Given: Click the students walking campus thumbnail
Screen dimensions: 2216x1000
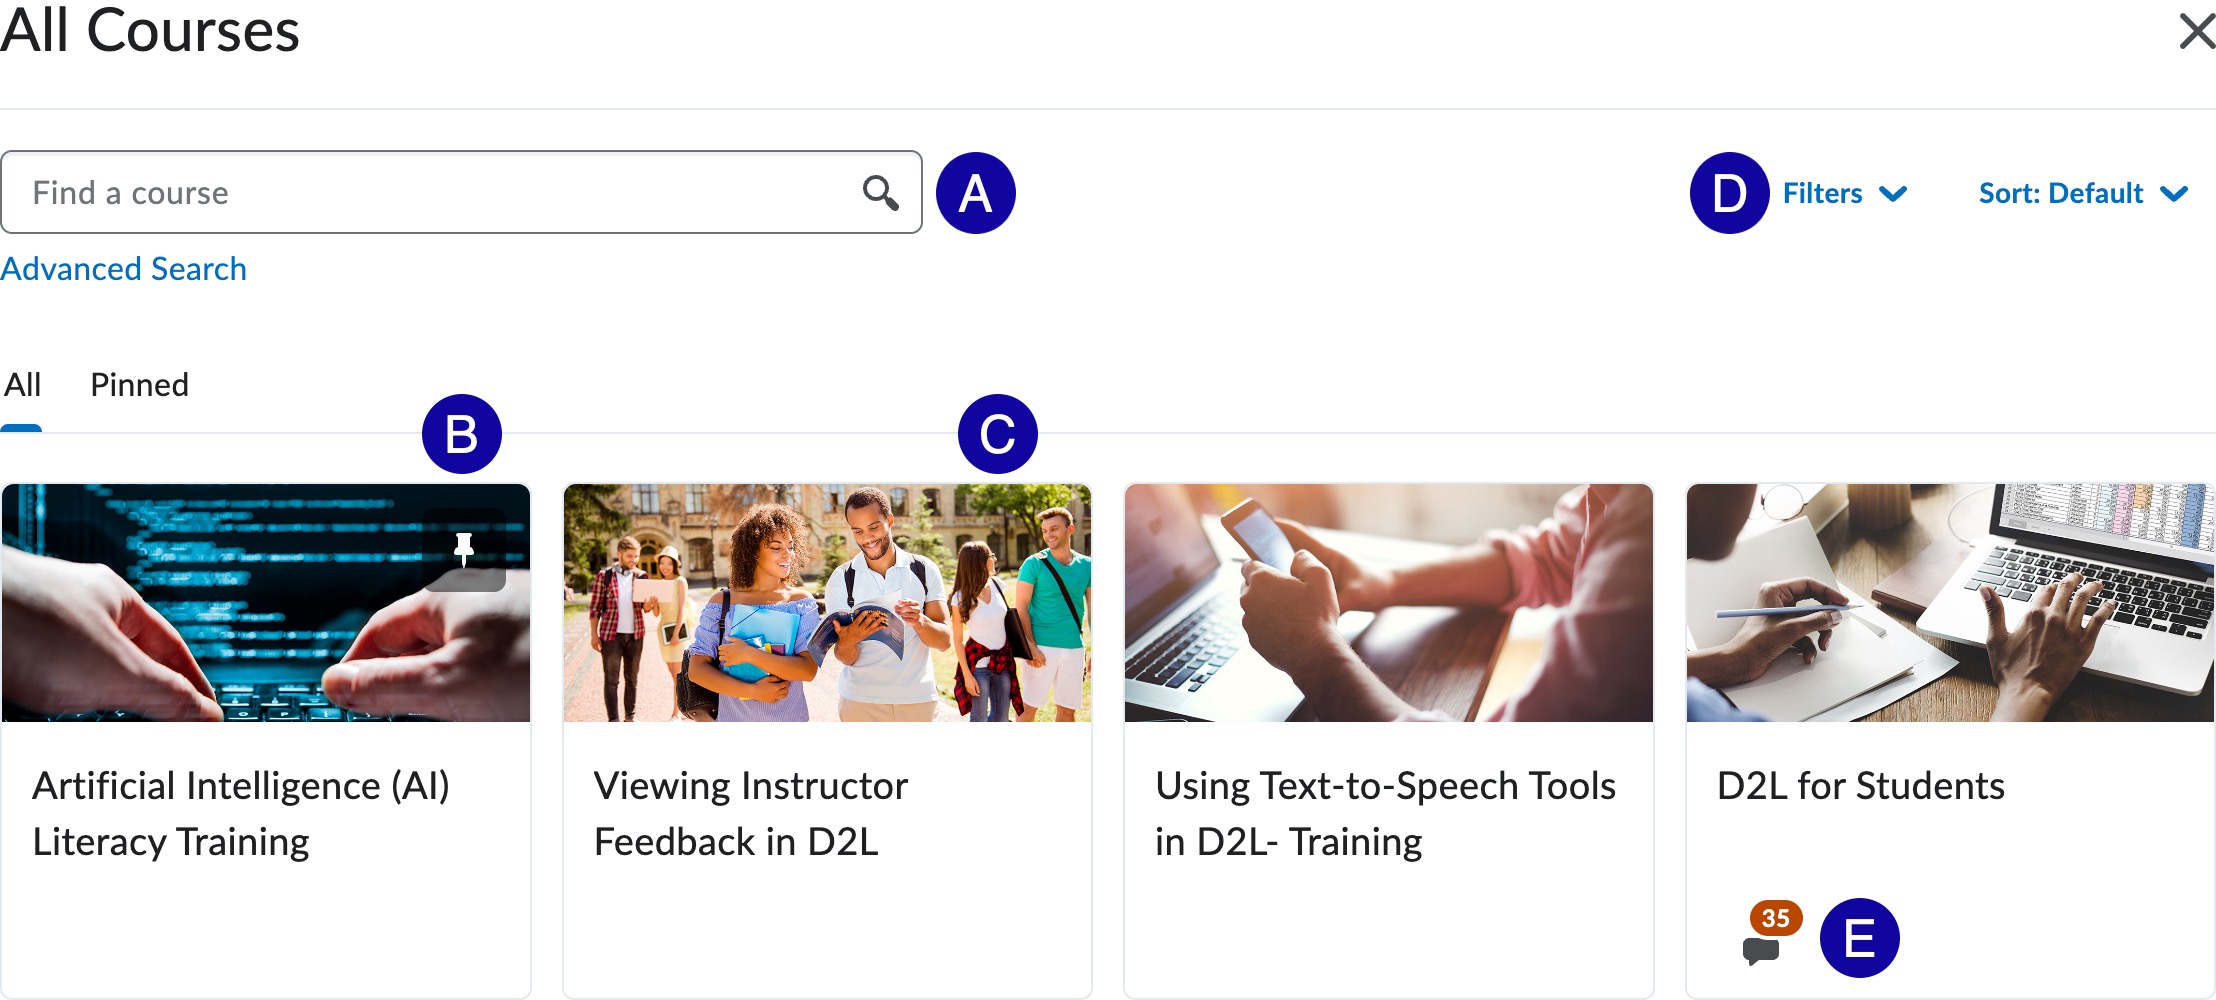Looking at the screenshot, I should [827, 603].
